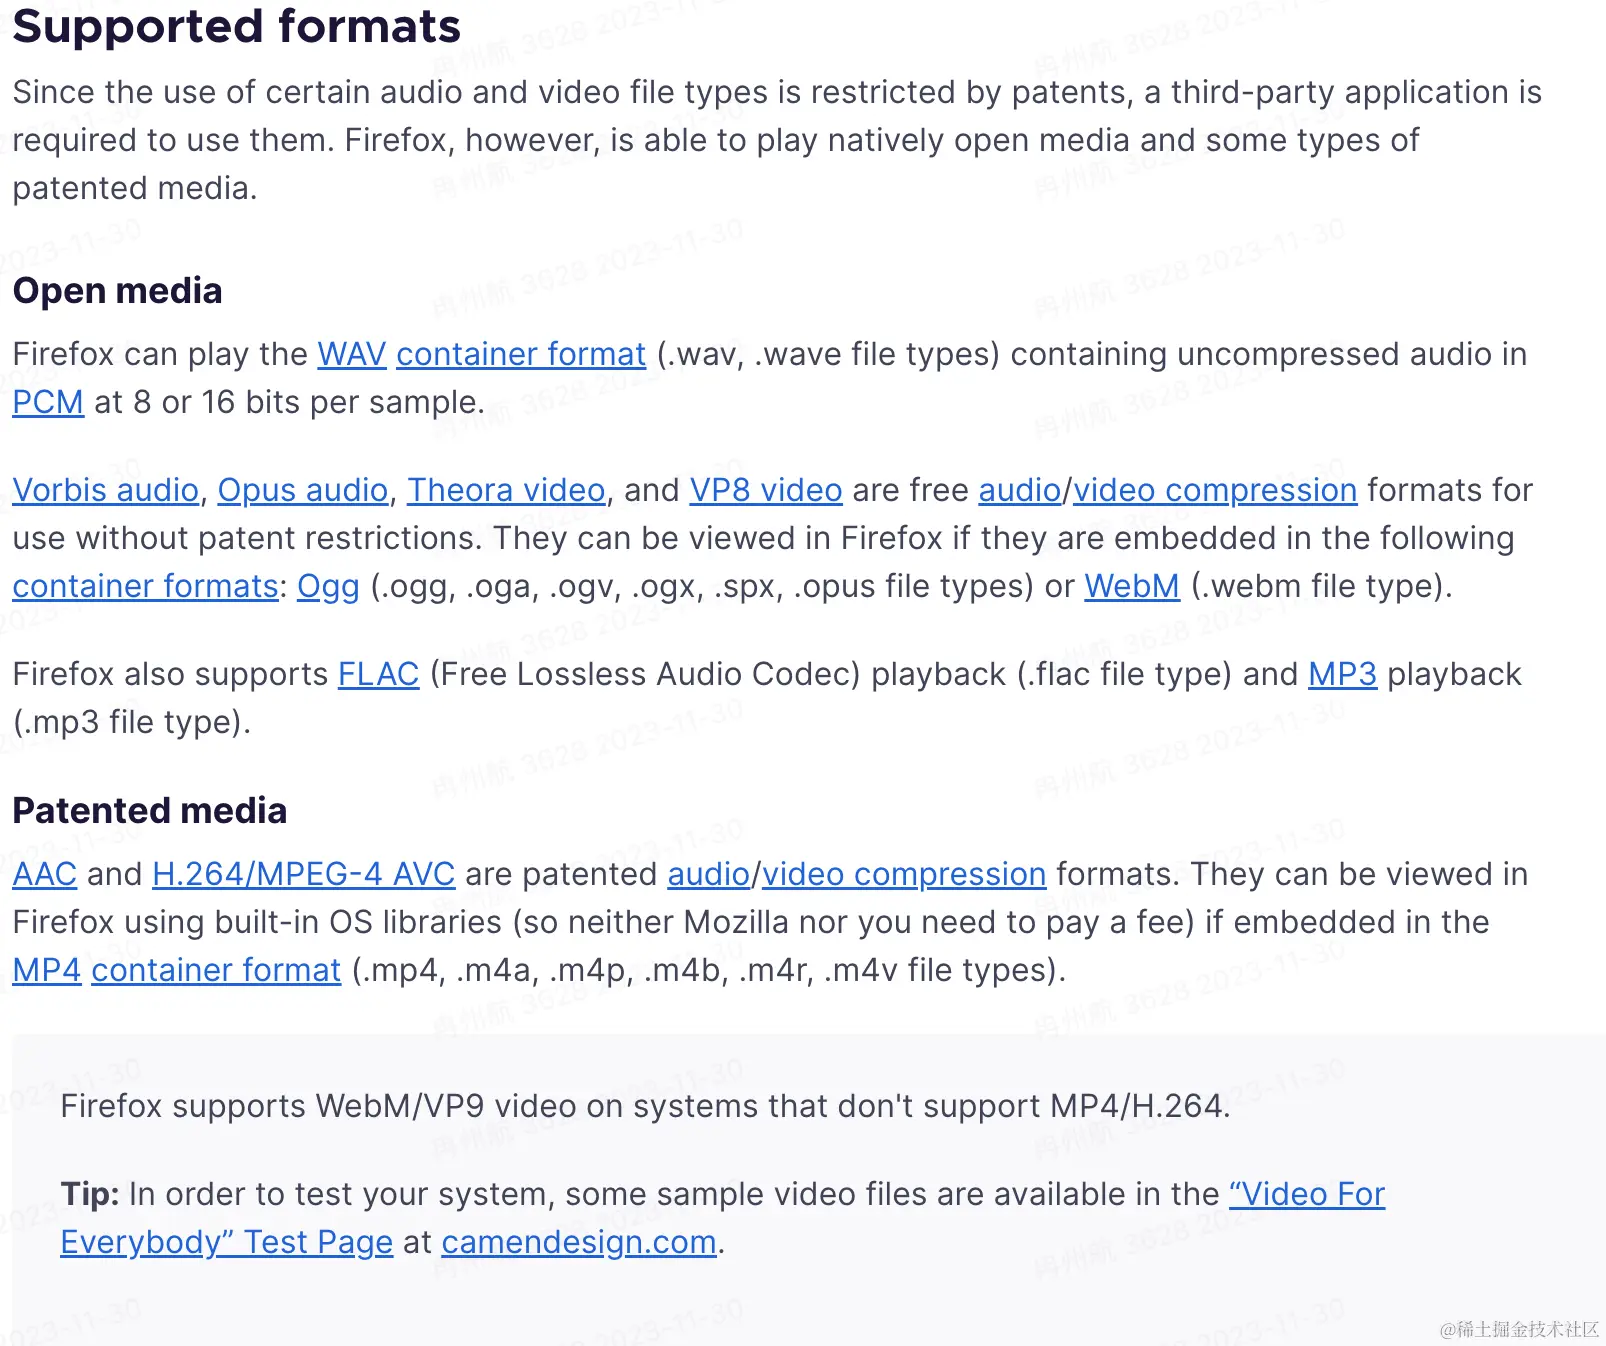Click container format link after WAV

click(521, 354)
